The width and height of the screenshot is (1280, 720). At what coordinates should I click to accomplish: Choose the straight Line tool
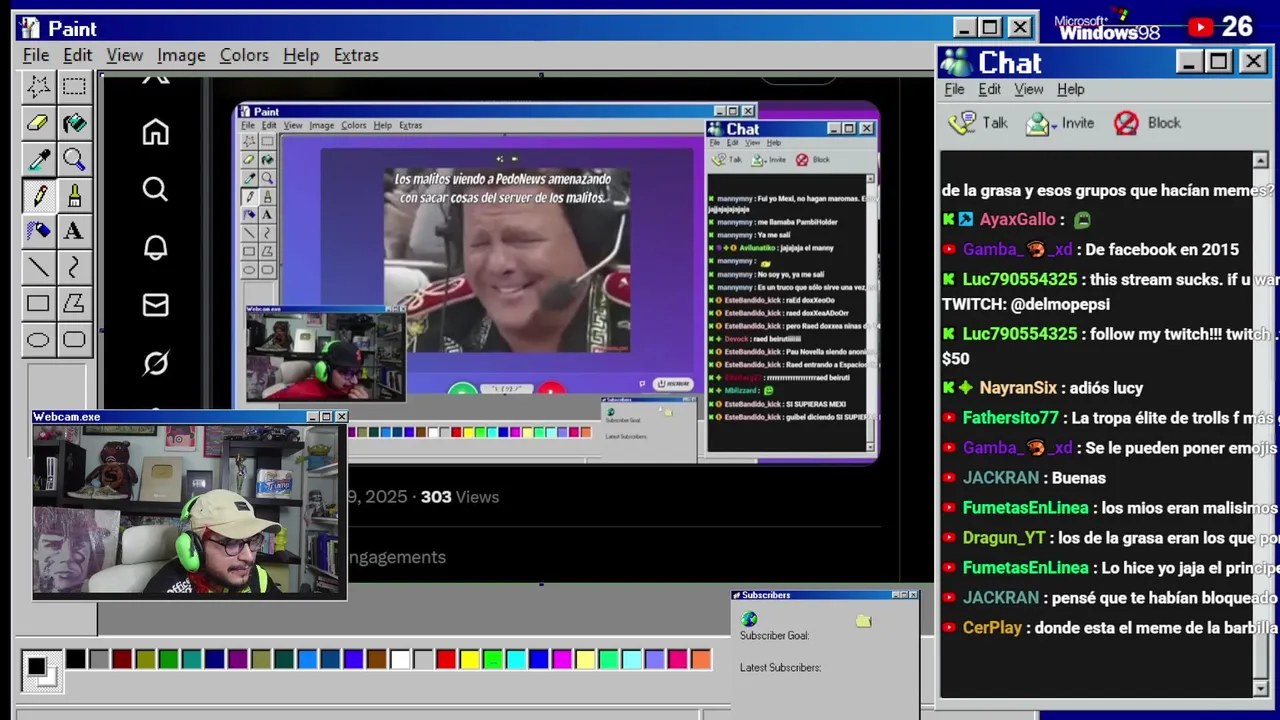(x=38, y=267)
